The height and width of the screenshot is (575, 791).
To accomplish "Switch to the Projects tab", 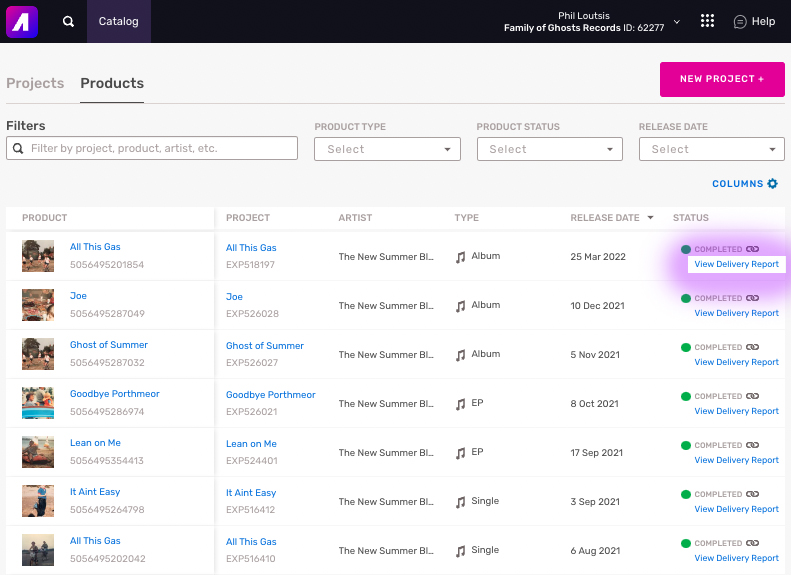I will point(35,83).
